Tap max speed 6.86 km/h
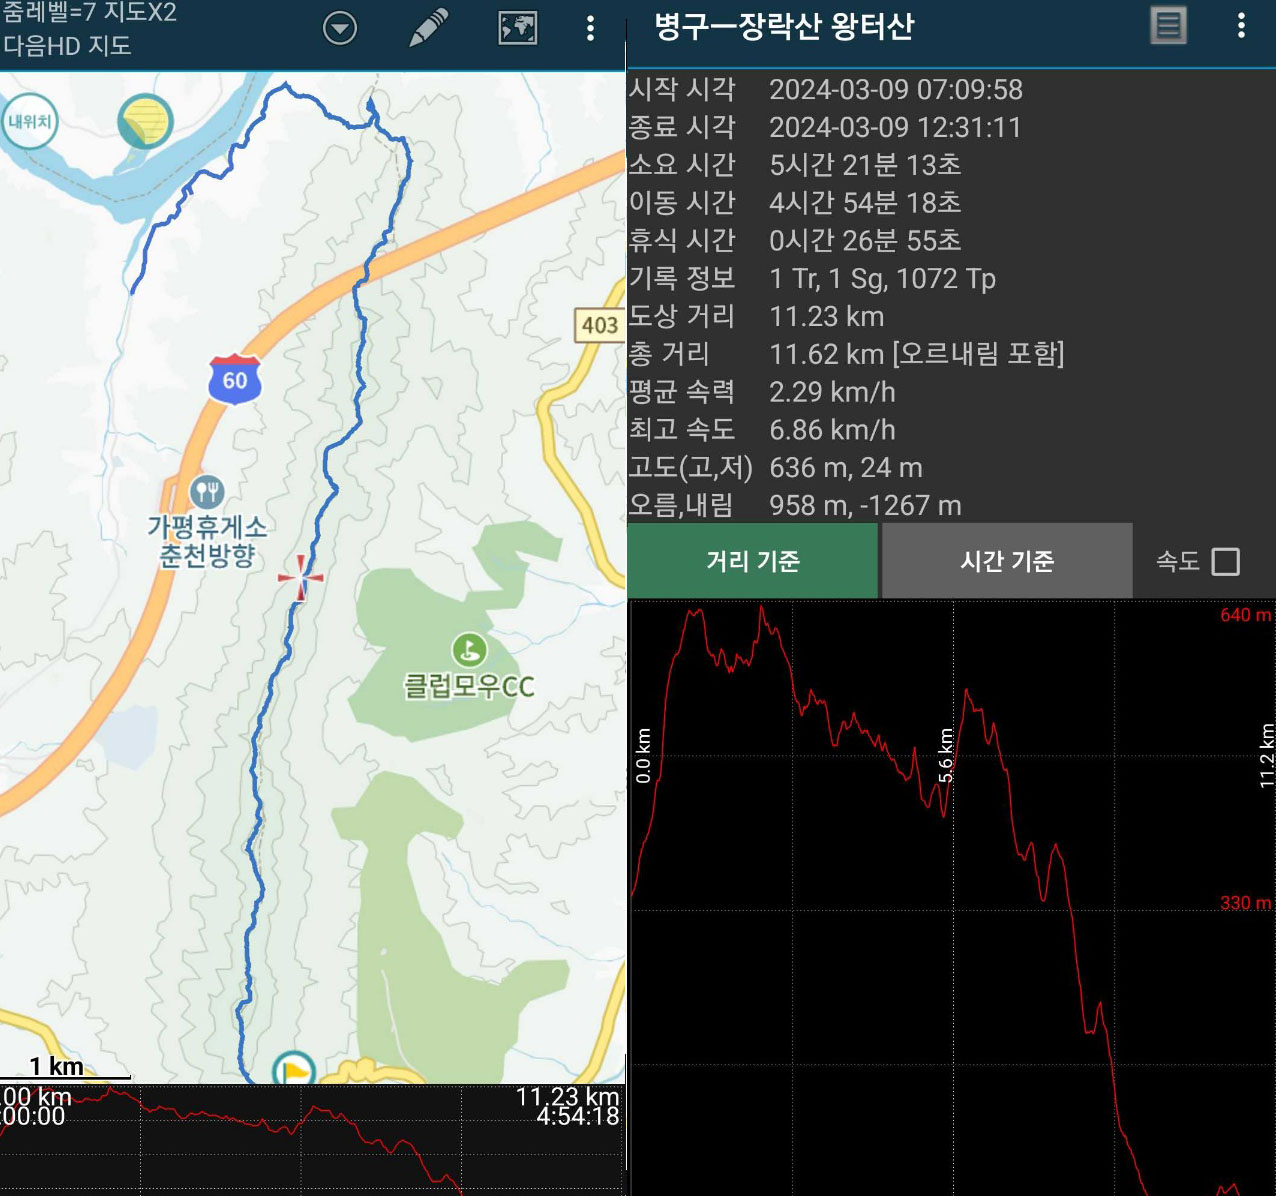The image size is (1276, 1196). click(832, 430)
